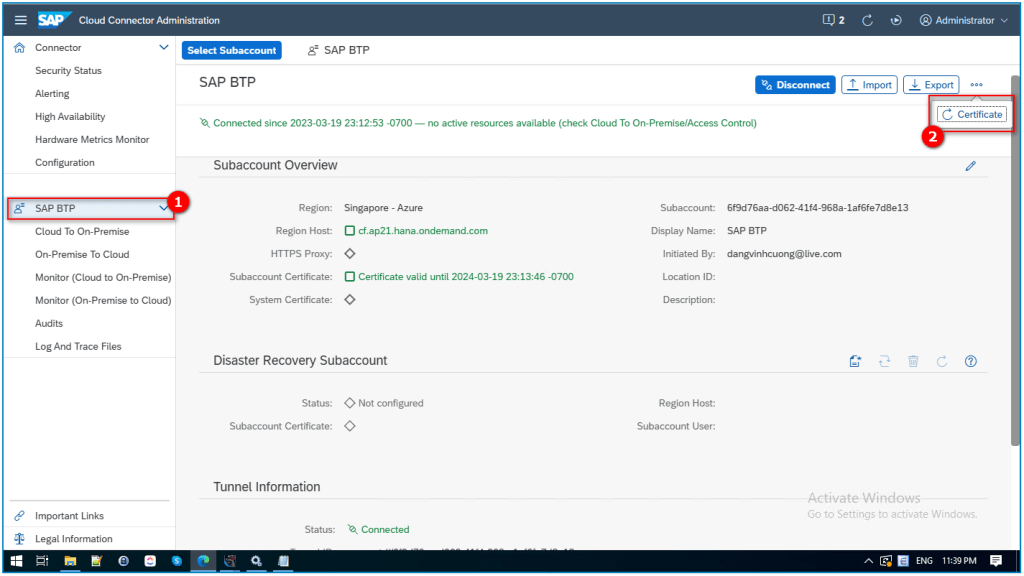Collapse the SAP BTP sidebar section
This screenshot has width=1024, height=576.
164,208
